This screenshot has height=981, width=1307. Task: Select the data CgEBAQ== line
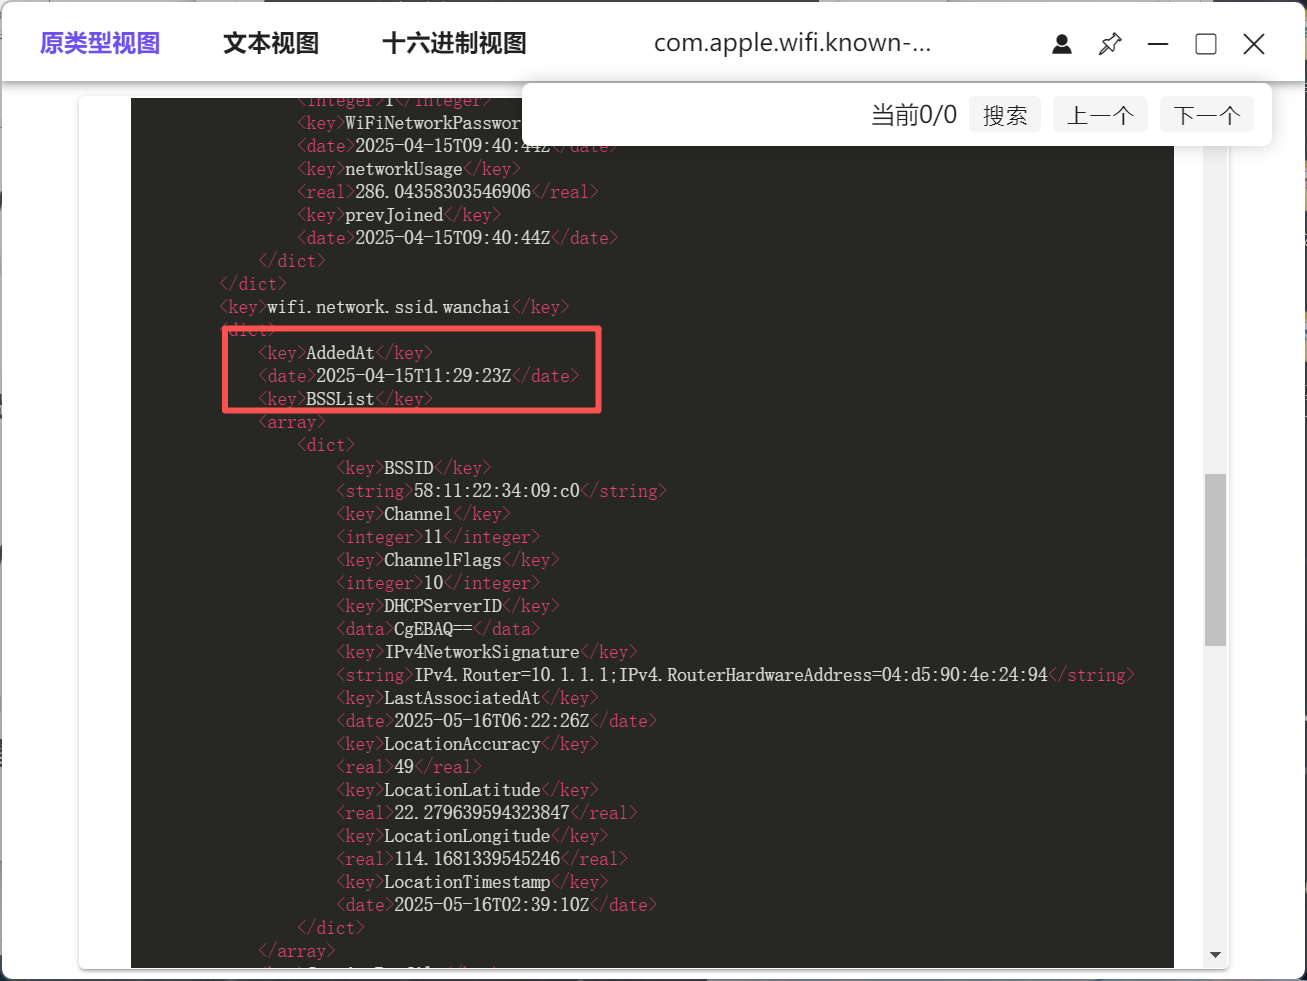438,629
